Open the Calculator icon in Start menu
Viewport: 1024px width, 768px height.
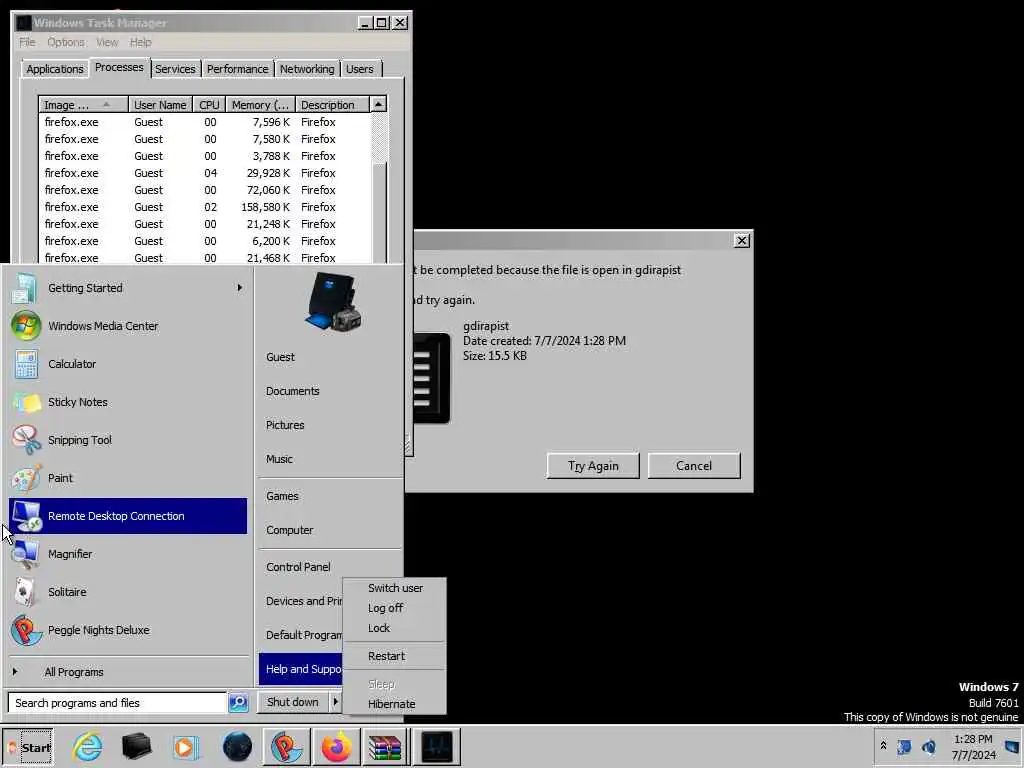coord(26,364)
